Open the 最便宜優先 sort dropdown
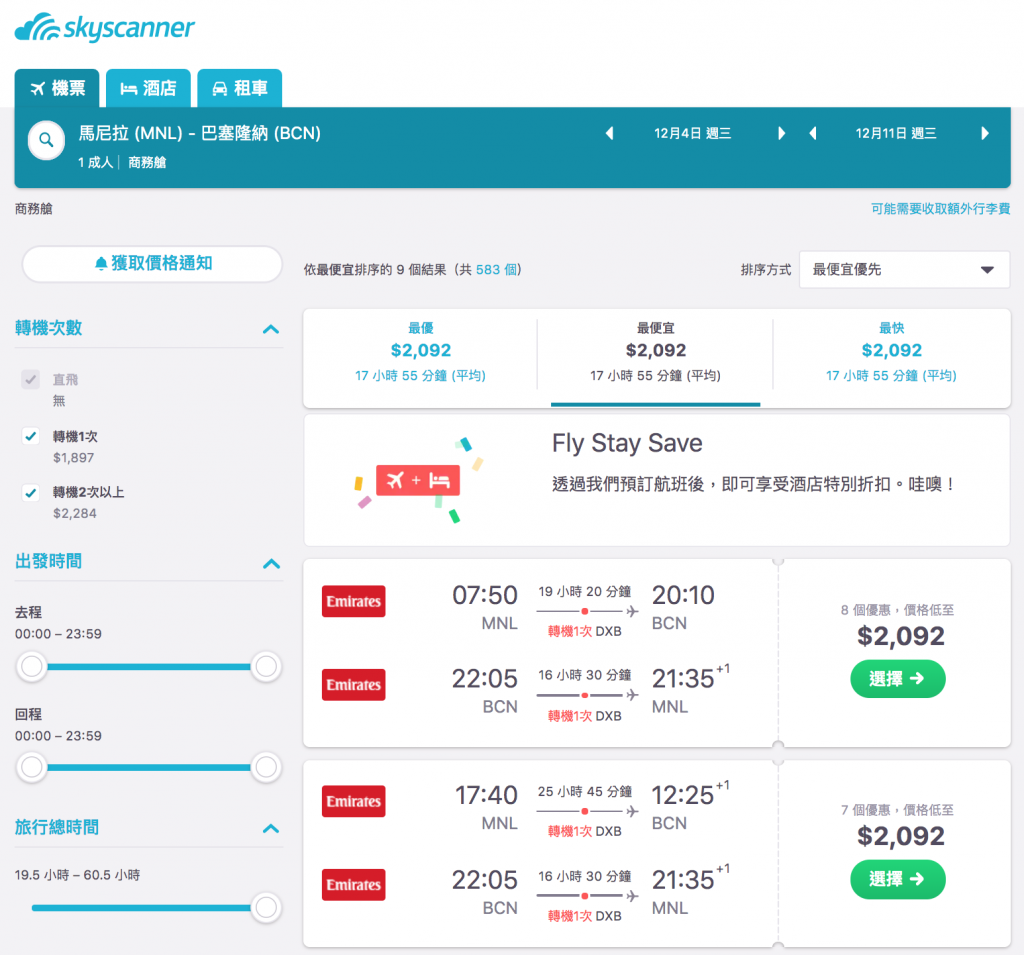Screen dimensions: 1024x955 tap(904, 270)
